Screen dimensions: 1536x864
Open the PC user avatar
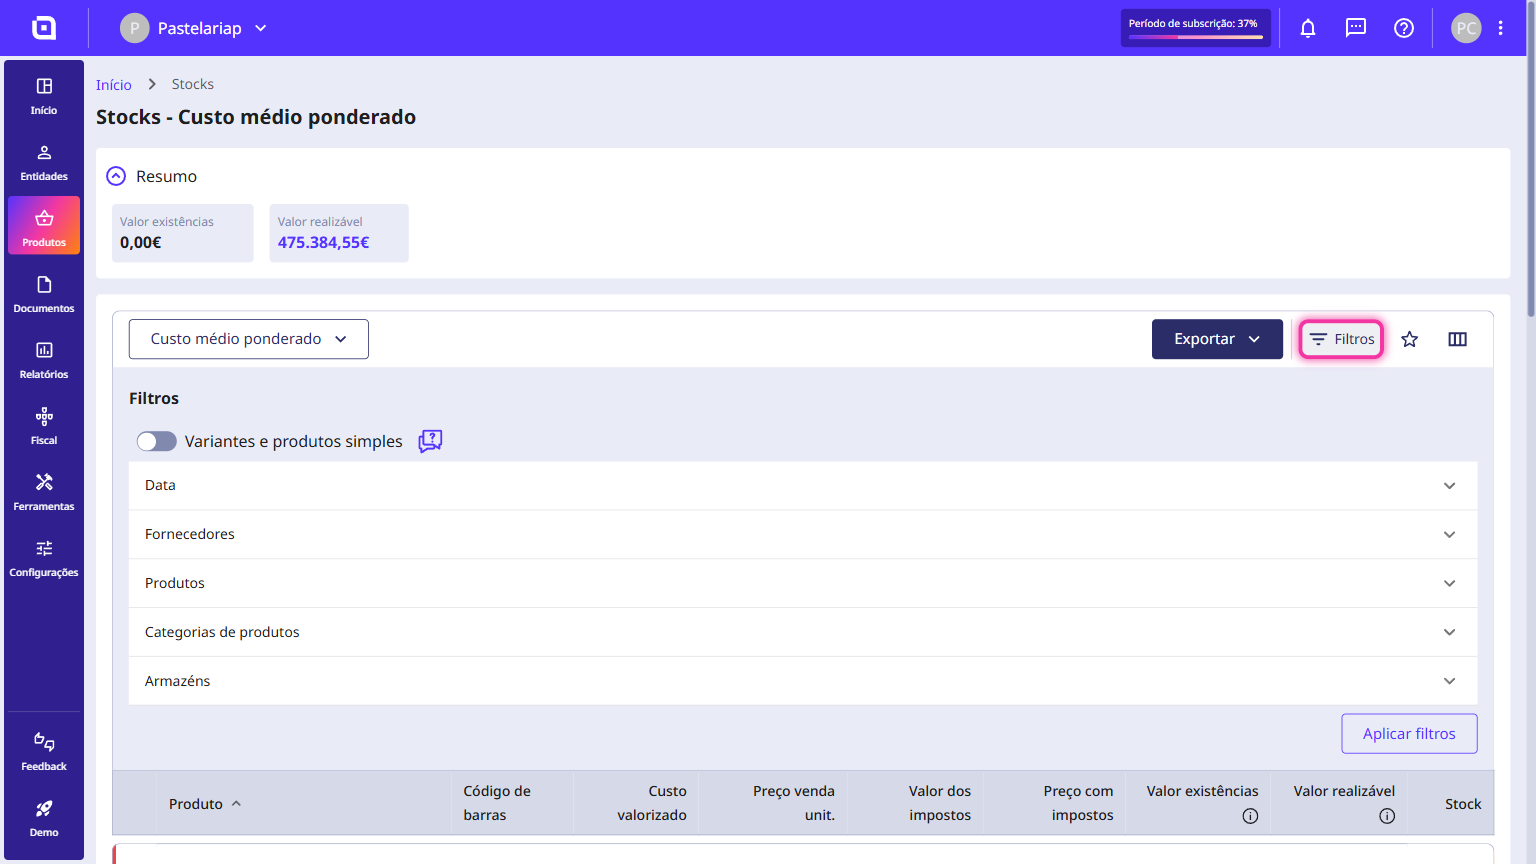point(1466,28)
